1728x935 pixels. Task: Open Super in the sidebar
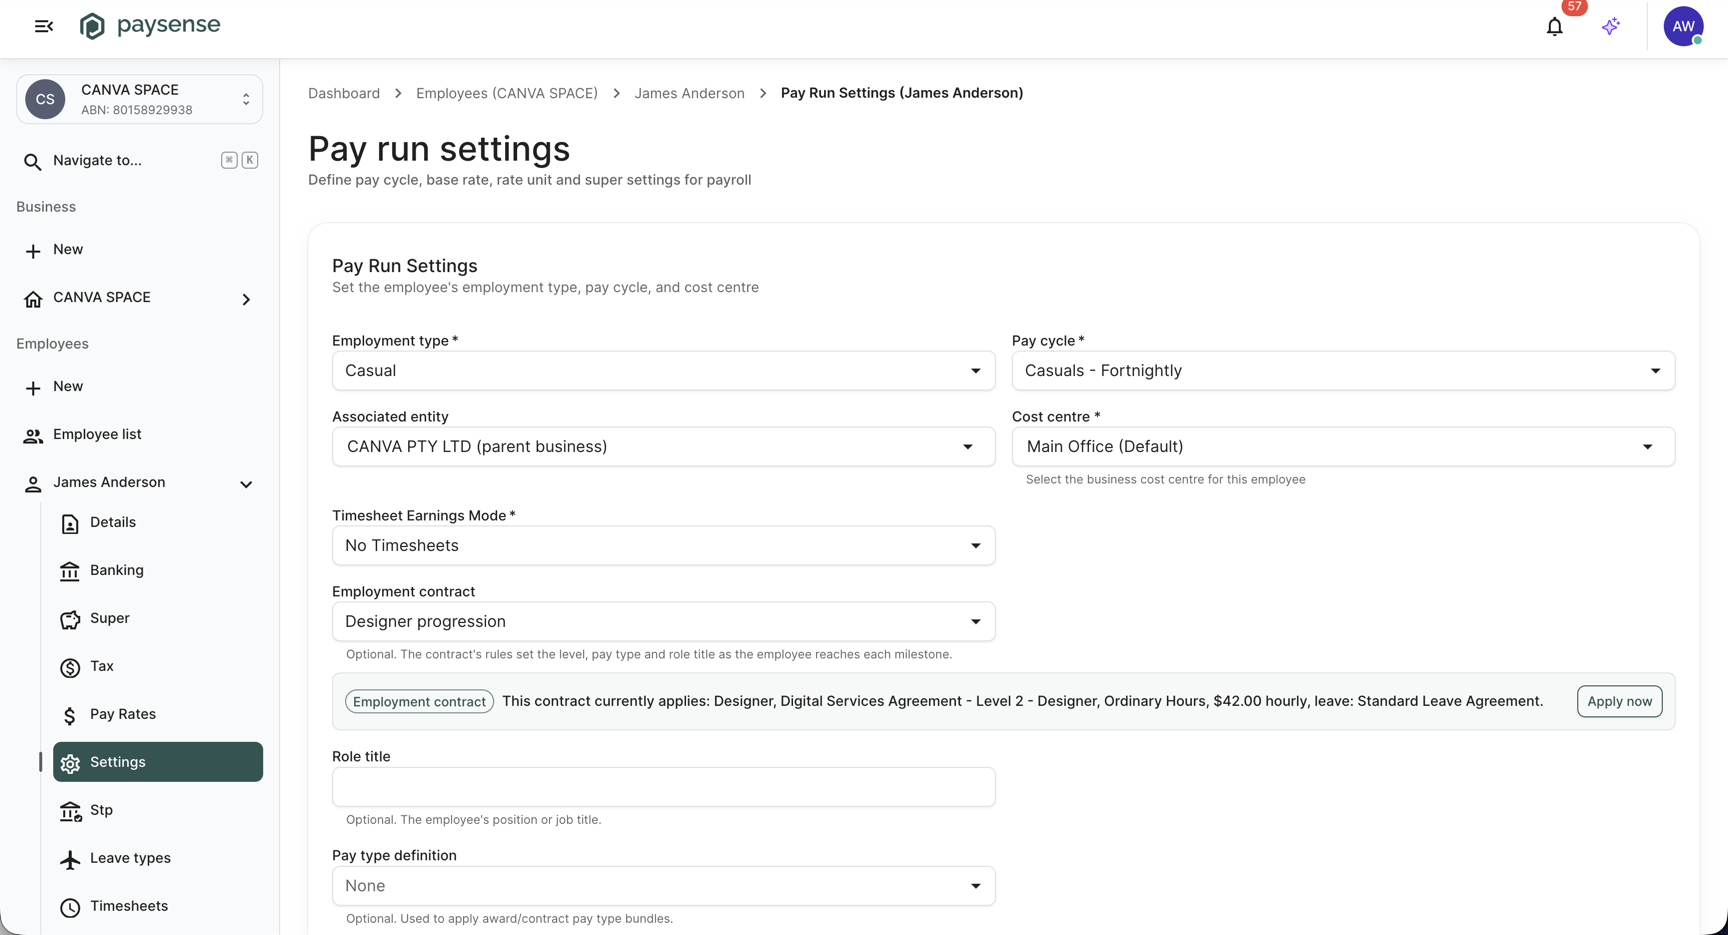[x=158, y=619]
